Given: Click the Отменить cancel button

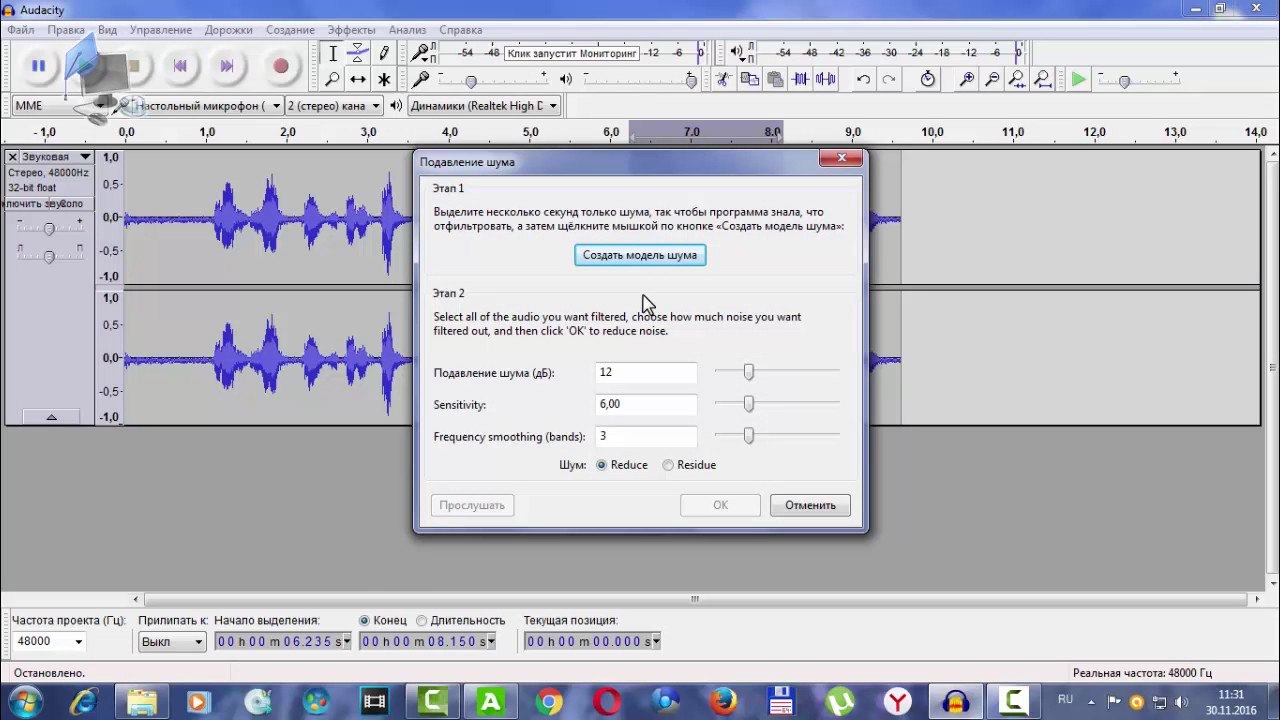Looking at the screenshot, I should point(810,505).
